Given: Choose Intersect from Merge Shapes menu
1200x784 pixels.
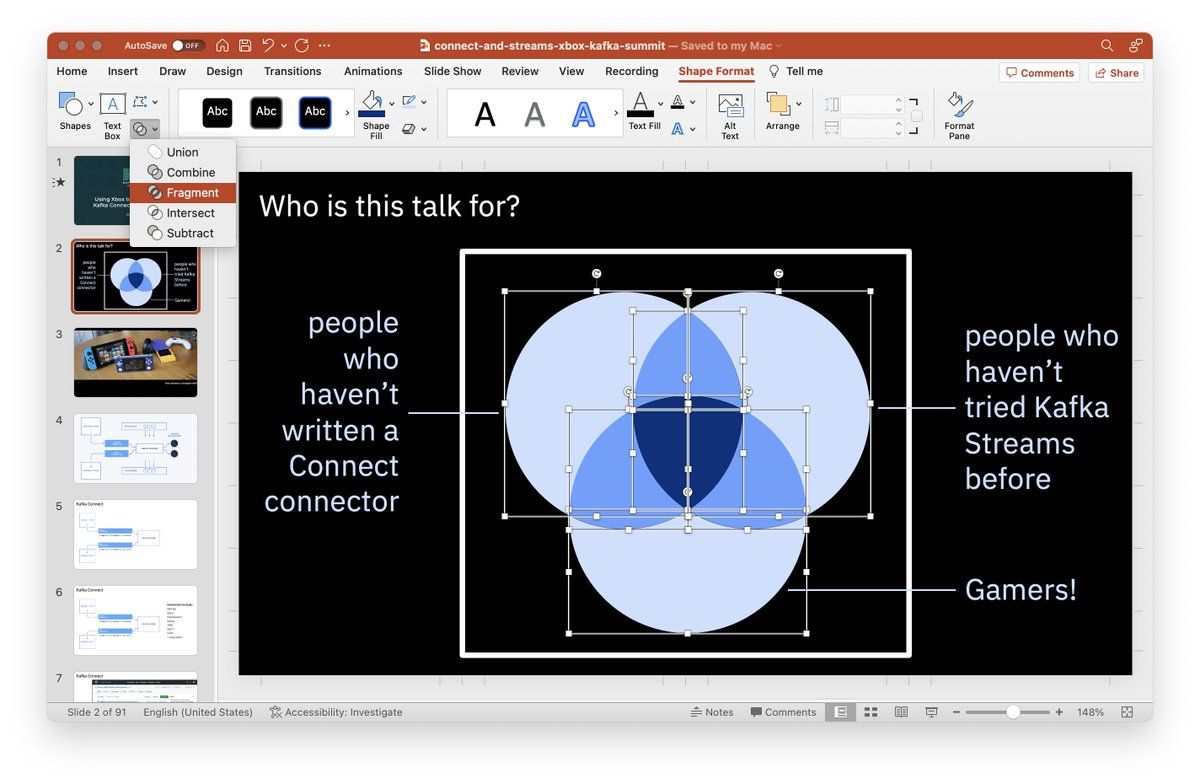Looking at the screenshot, I should (183, 213).
